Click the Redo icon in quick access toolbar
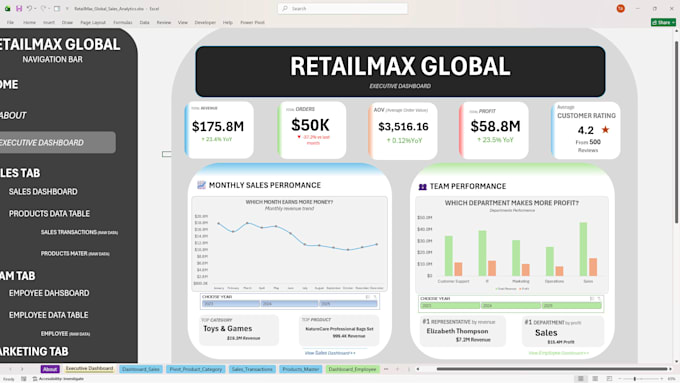This screenshot has height=383, width=680. tap(43, 9)
